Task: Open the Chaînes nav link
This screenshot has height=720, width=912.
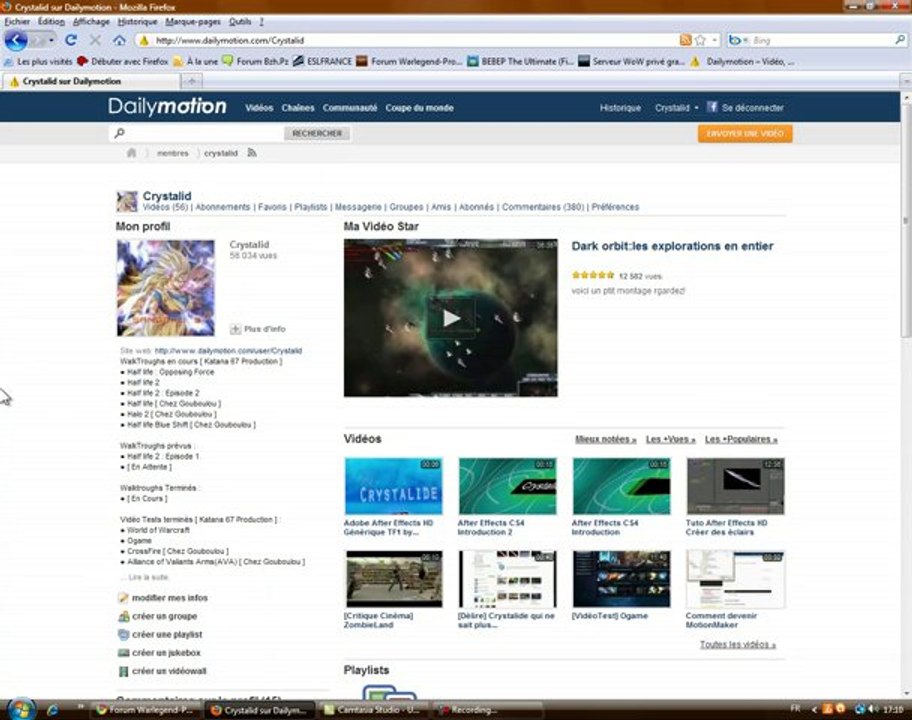Action: pyautogui.click(x=298, y=108)
